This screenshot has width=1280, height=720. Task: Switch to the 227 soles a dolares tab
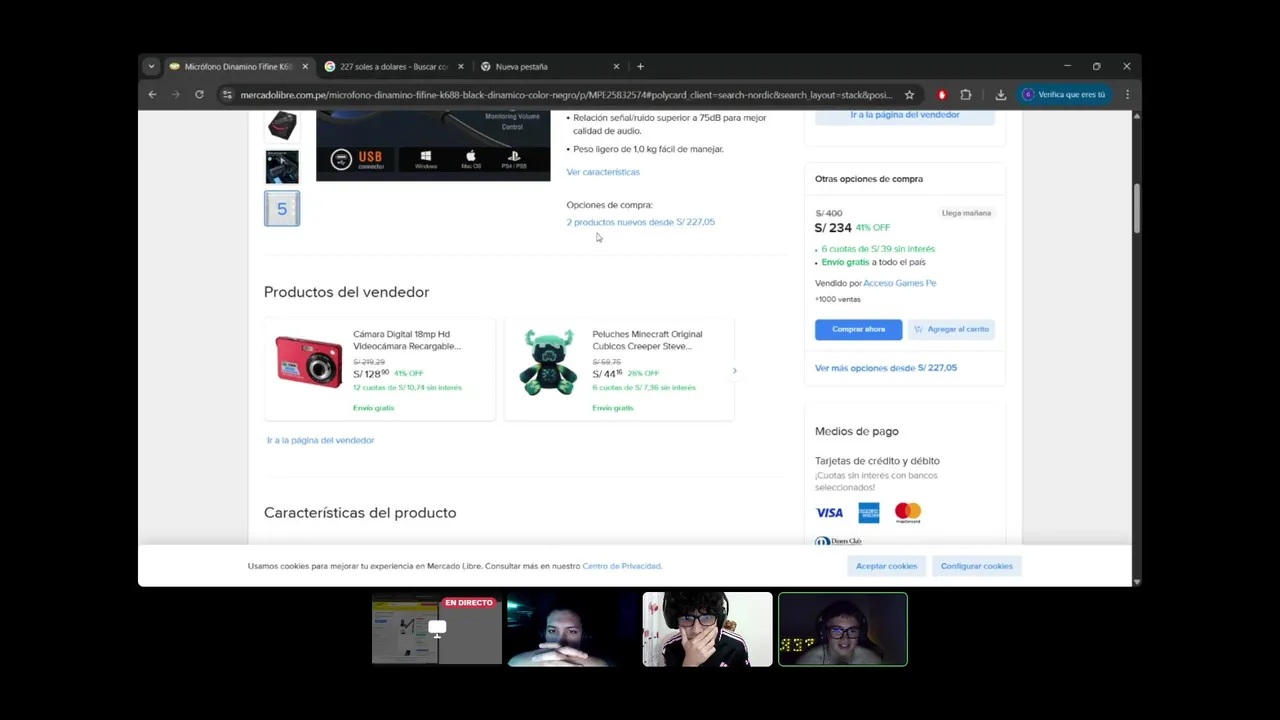pyautogui.click(x=393, y=67)
